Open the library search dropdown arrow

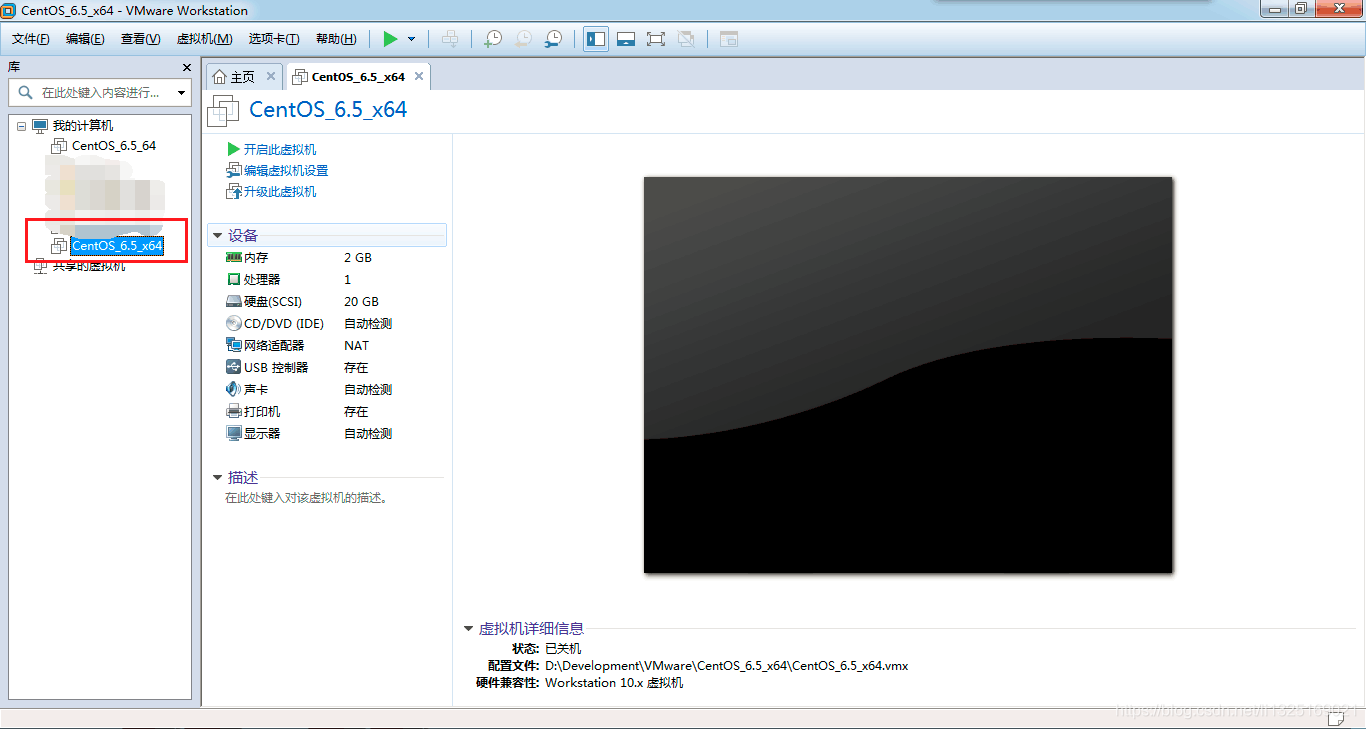point(181,93)
